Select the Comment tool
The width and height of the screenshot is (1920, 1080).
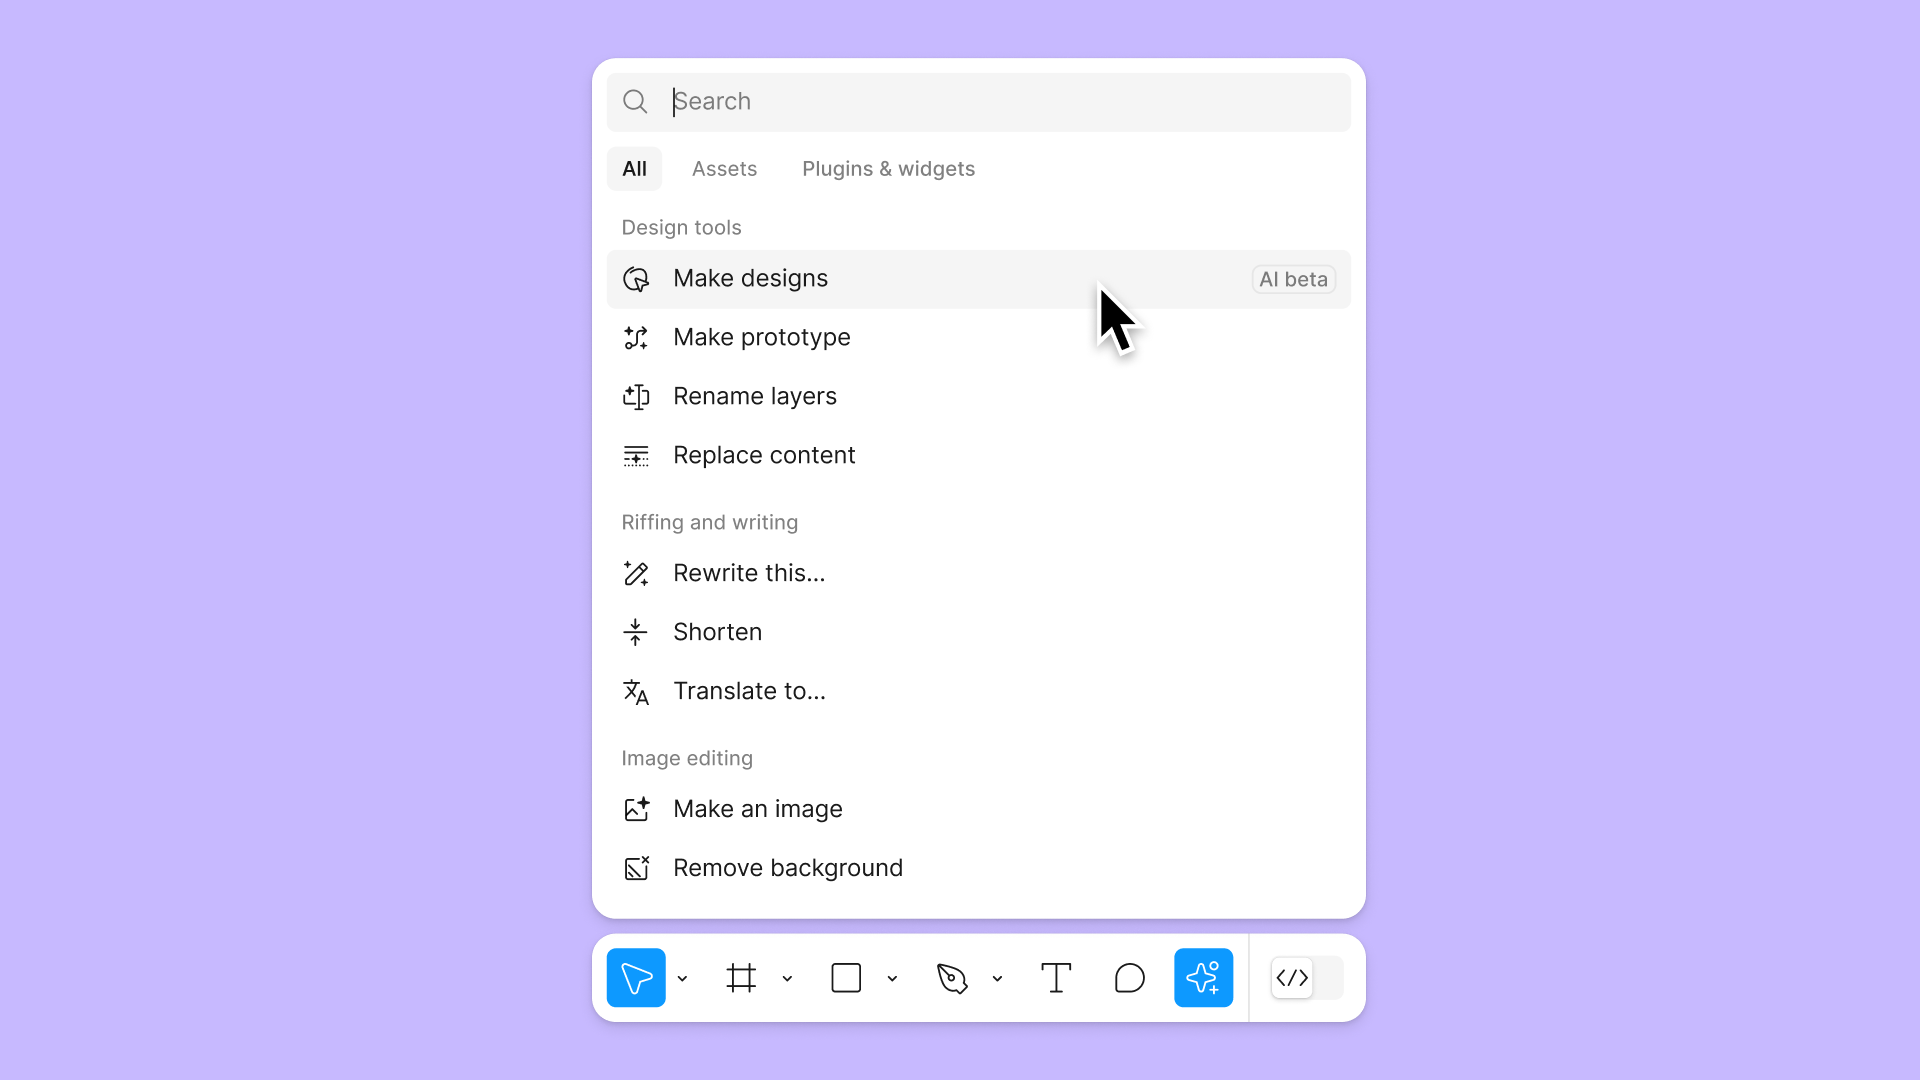tap(1129, 978)
